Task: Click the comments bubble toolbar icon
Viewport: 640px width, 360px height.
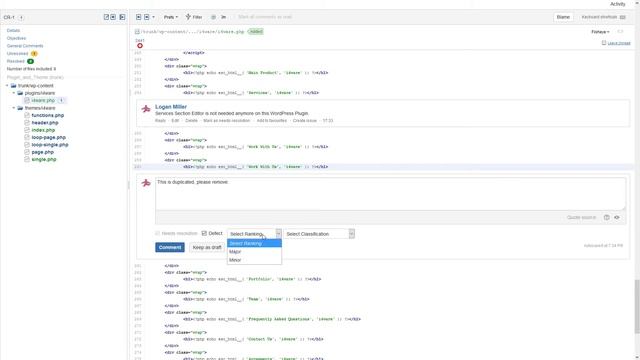Action: [x=213, y=17]
